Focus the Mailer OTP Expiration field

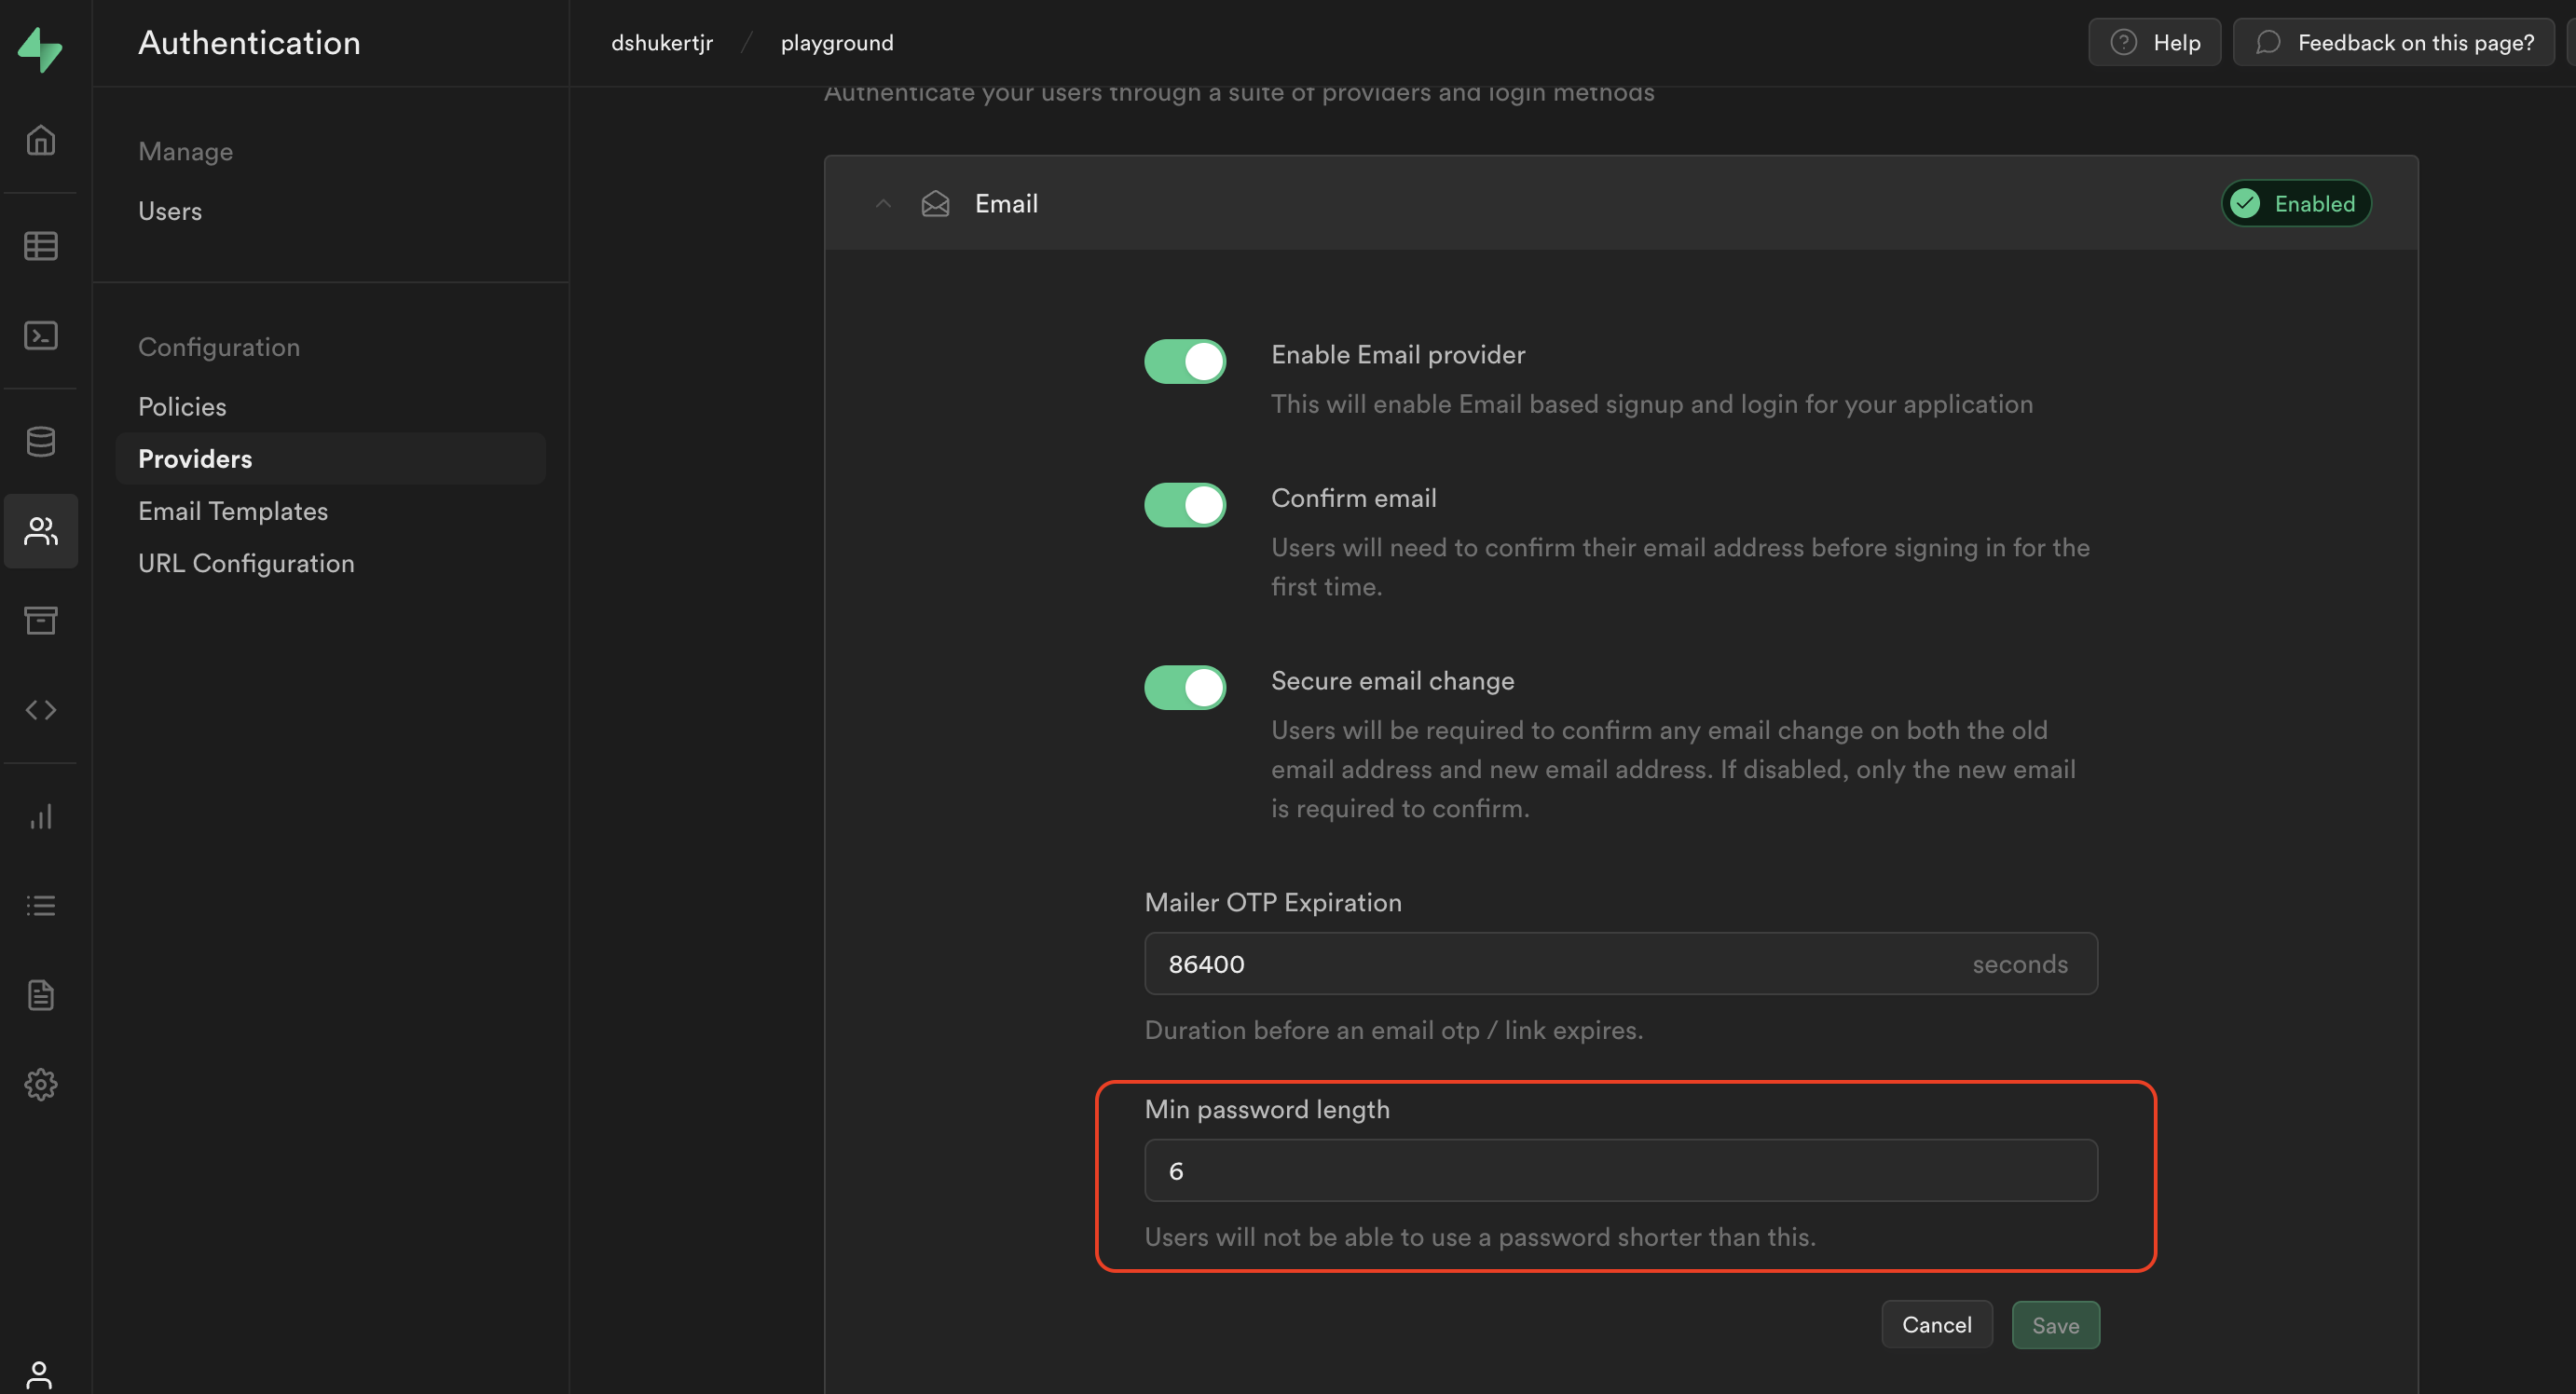[1620, 963]
